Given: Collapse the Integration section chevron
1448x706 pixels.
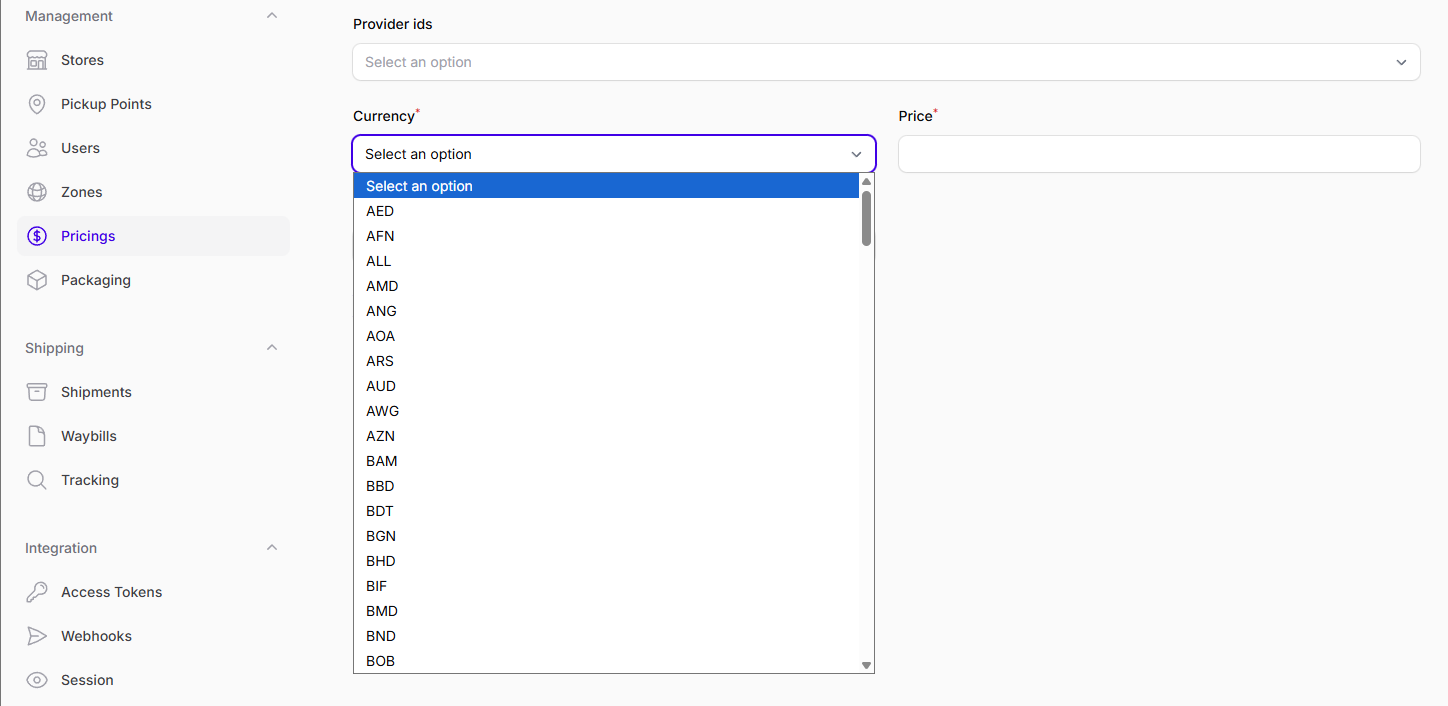Looking at the screenshot, I should click(x=272, y=548).
